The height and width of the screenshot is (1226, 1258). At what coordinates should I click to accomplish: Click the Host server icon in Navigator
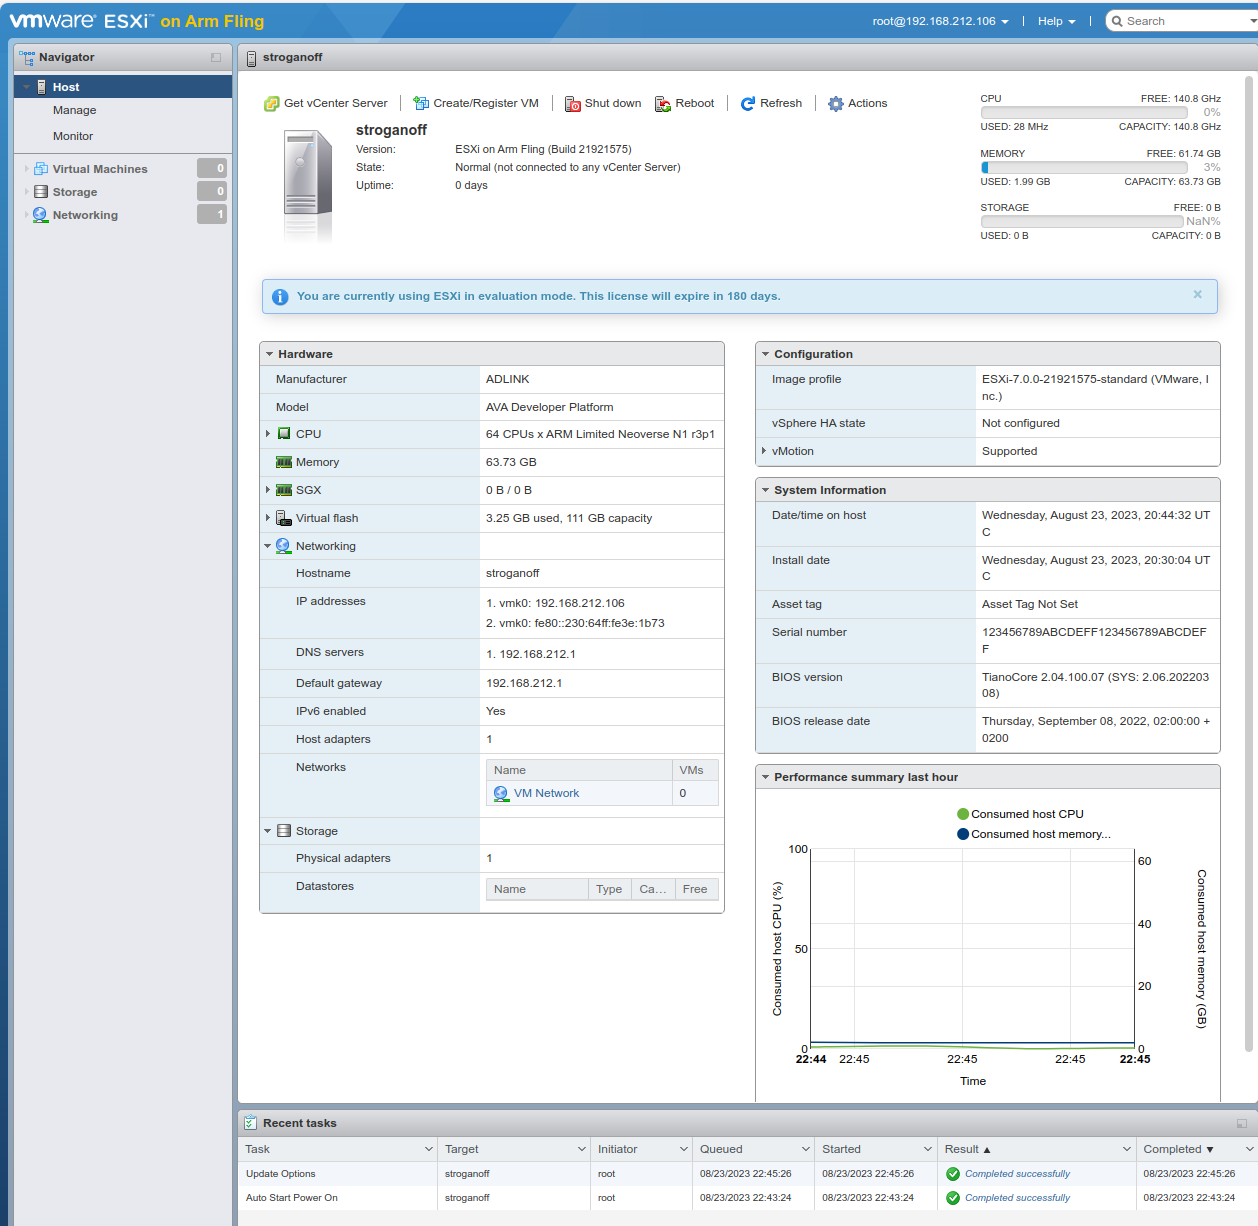(x=41, y=87)
